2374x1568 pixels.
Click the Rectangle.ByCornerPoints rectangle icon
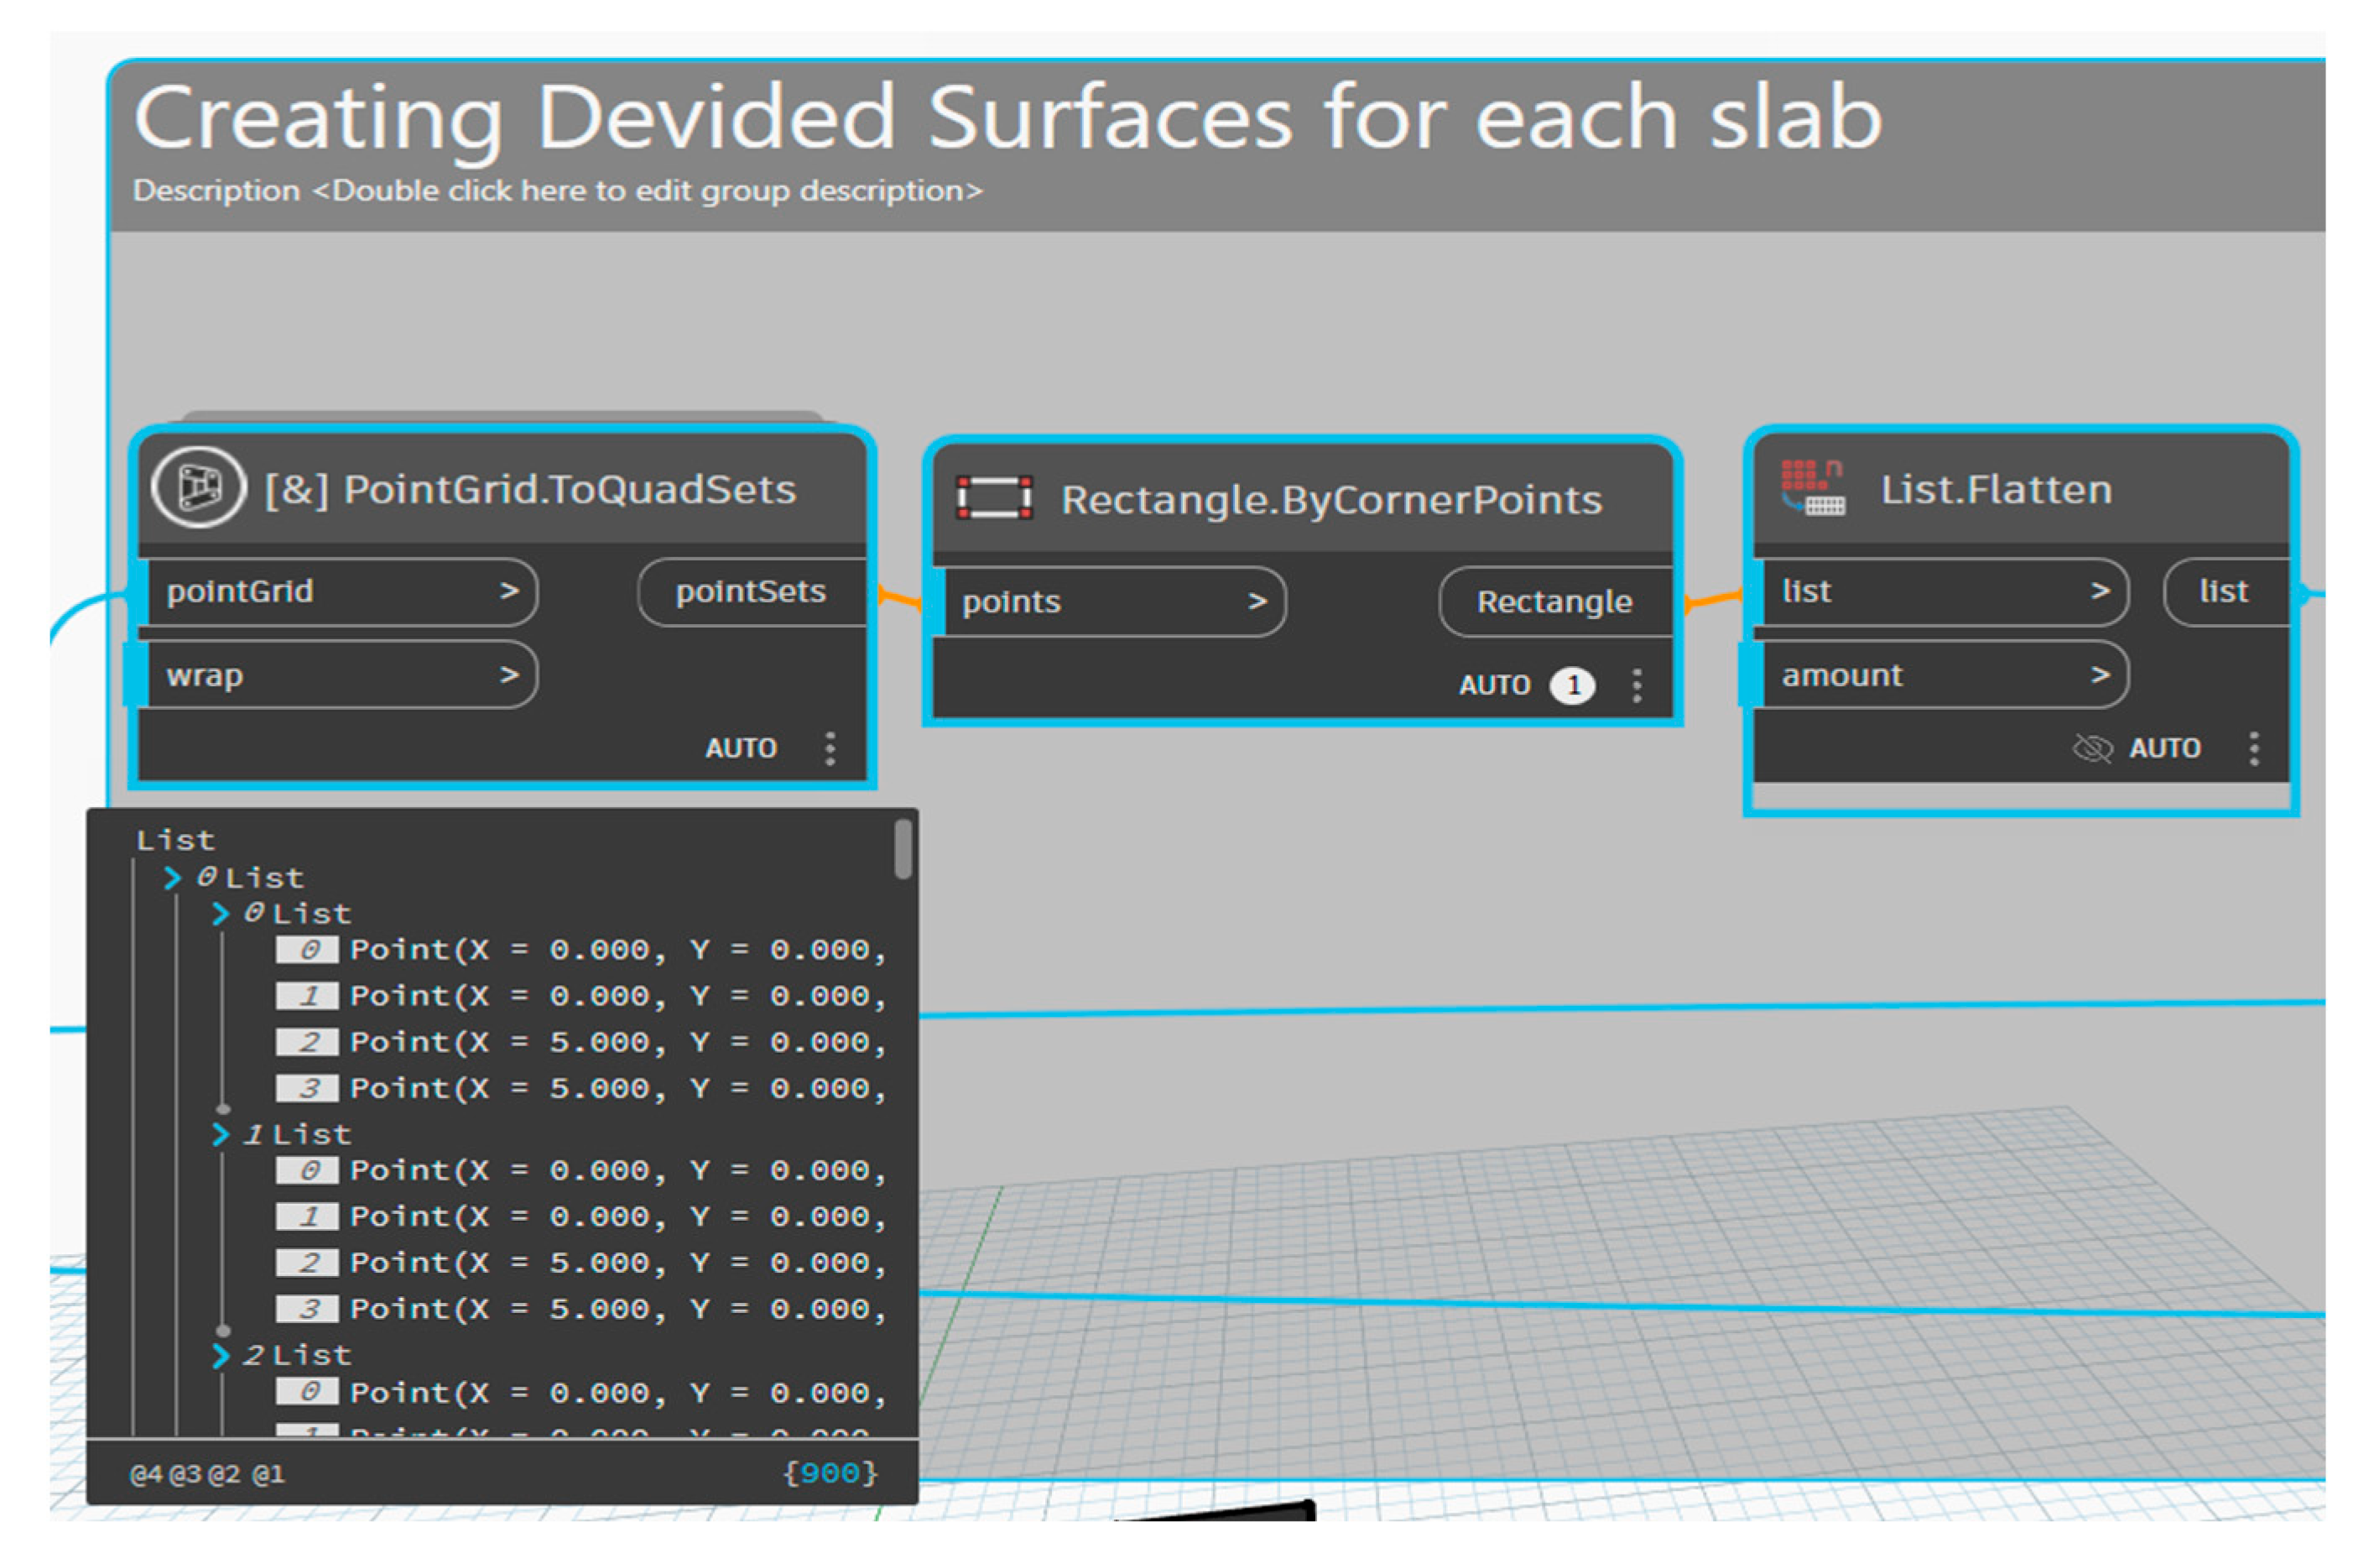(x=993, y=498)
